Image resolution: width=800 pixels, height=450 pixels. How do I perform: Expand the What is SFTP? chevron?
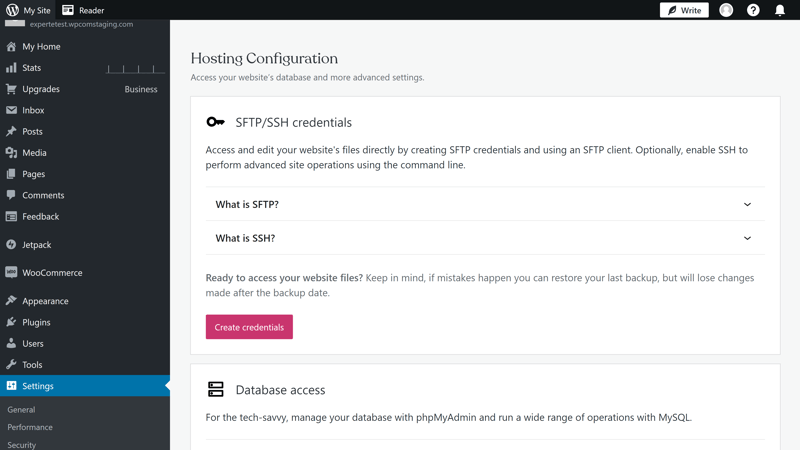(x=747, y=205)
